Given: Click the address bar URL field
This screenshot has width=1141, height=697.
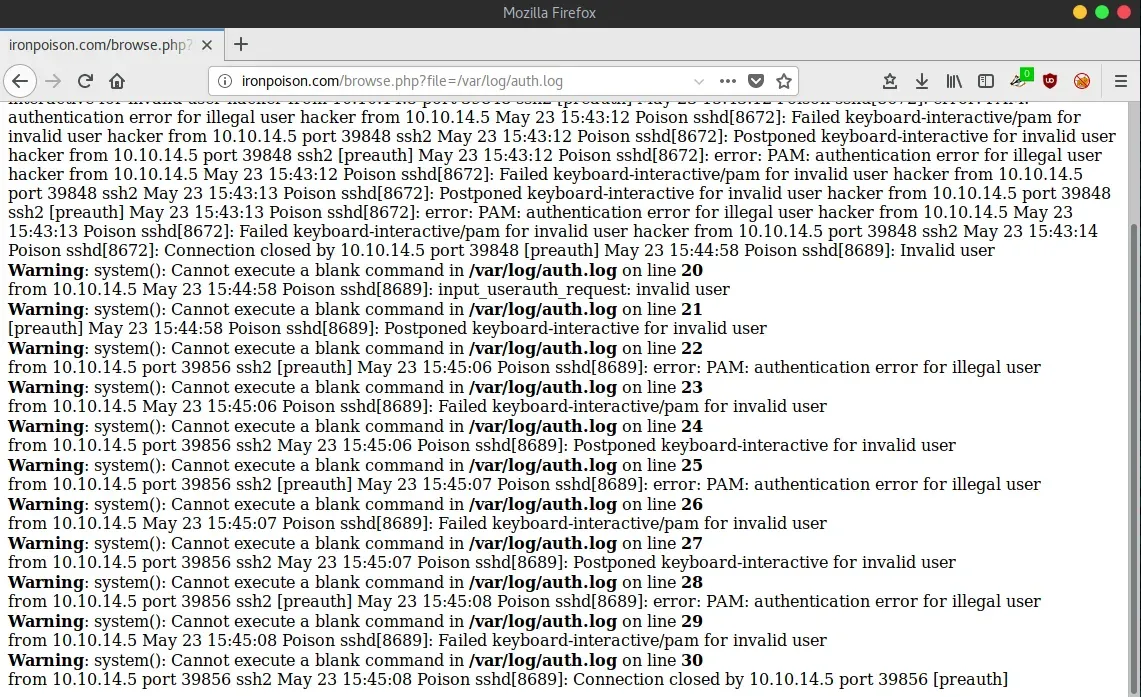Looking at the screenshot, I should (x=450, y=81).
